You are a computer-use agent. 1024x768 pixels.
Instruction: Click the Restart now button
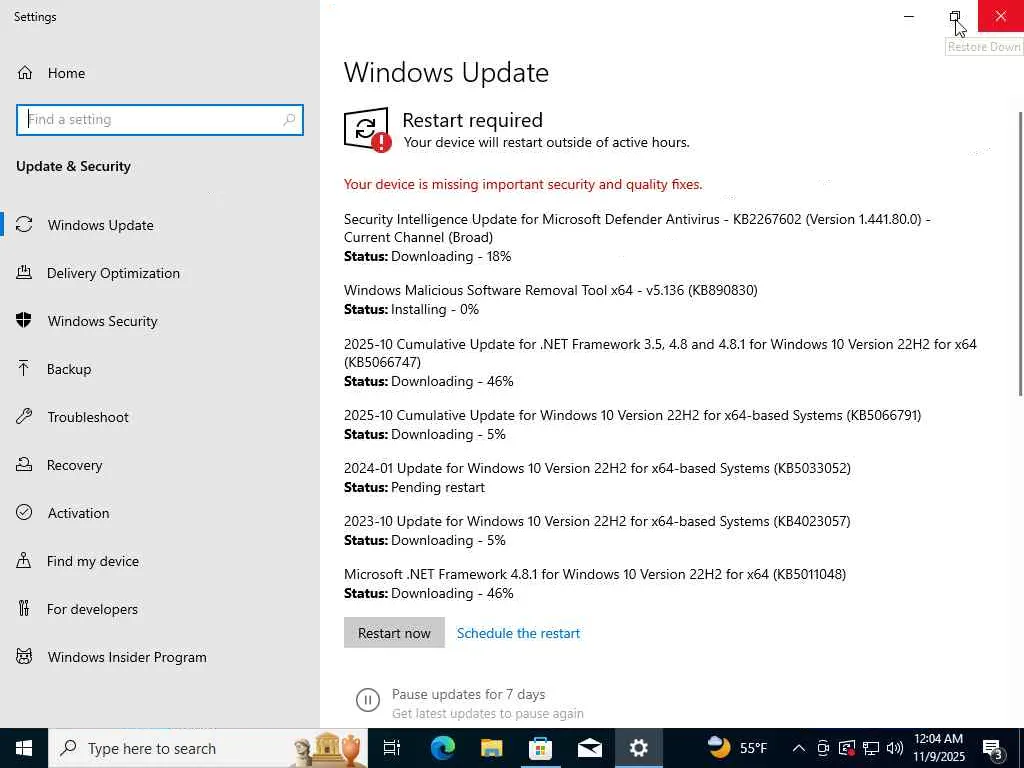pos(394,632)
